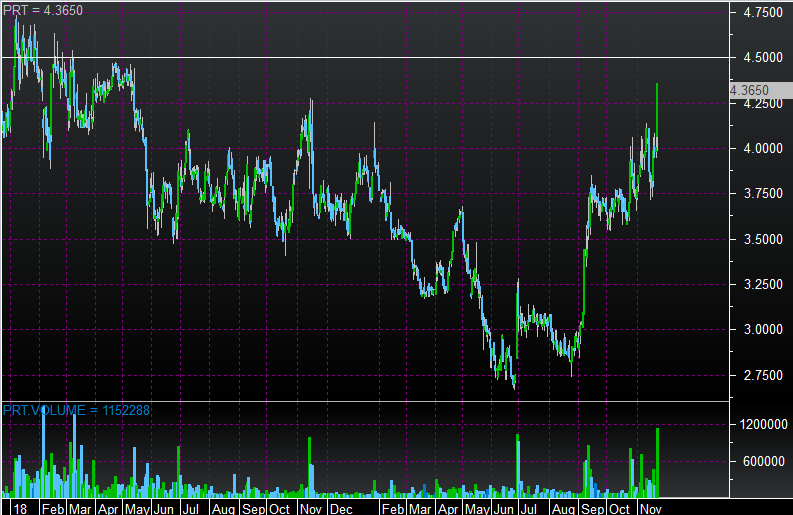Click the 18 year label on time axis
This screenshot has height=515, width=793.
[20, 508]
